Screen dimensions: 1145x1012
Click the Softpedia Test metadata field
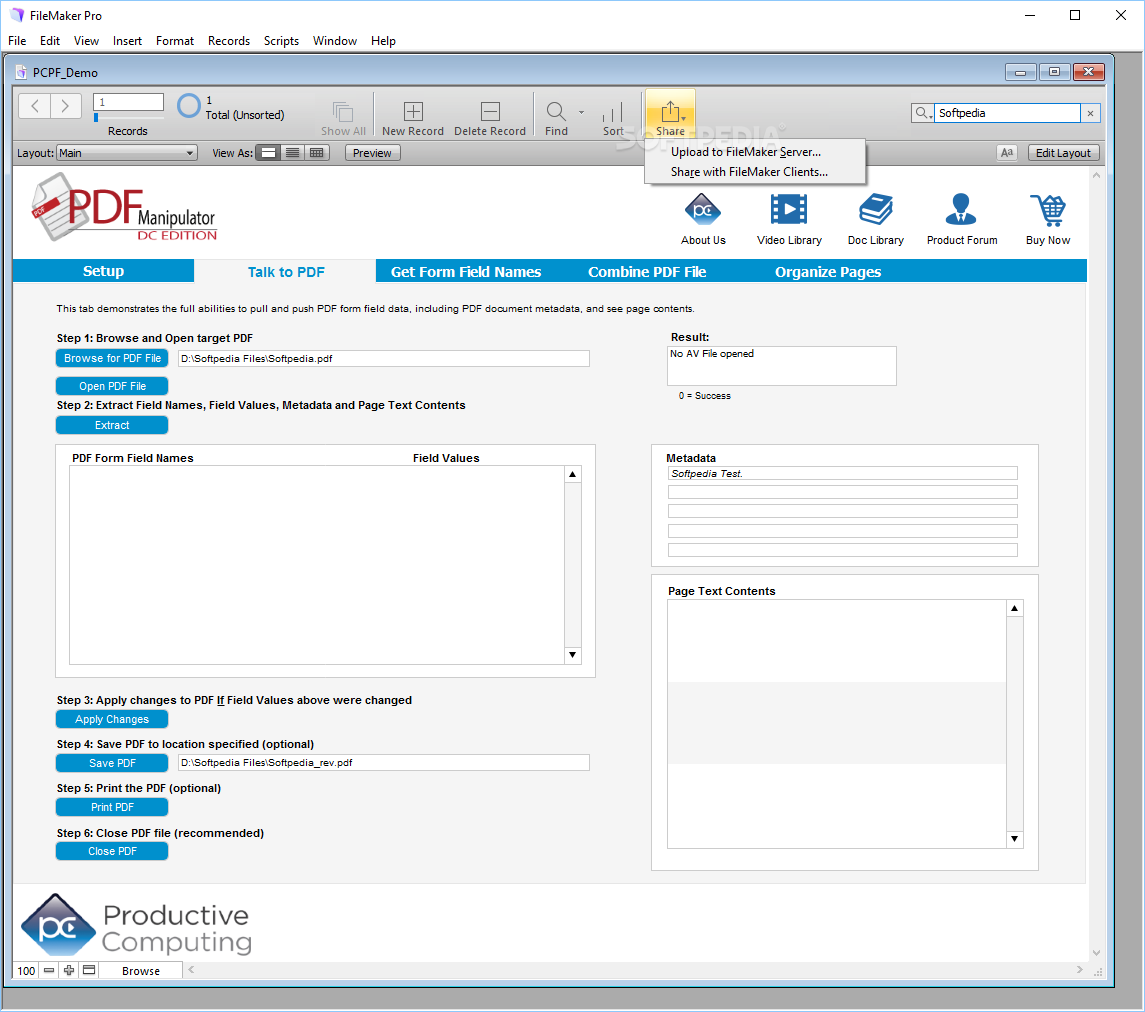click(842, 473)
